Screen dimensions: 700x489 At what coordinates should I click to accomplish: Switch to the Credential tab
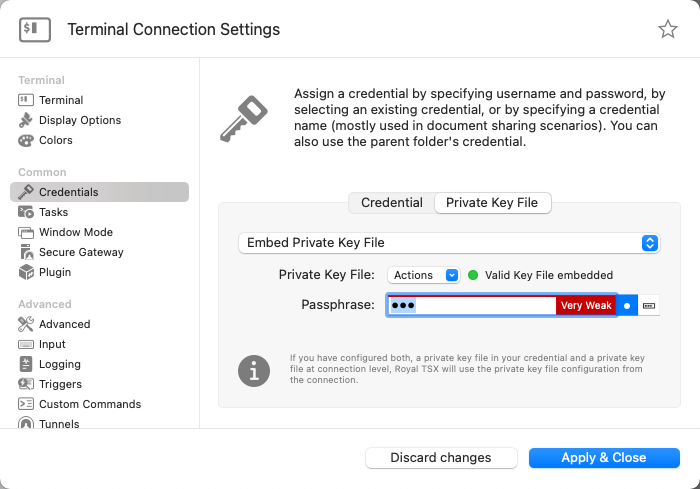391,202
